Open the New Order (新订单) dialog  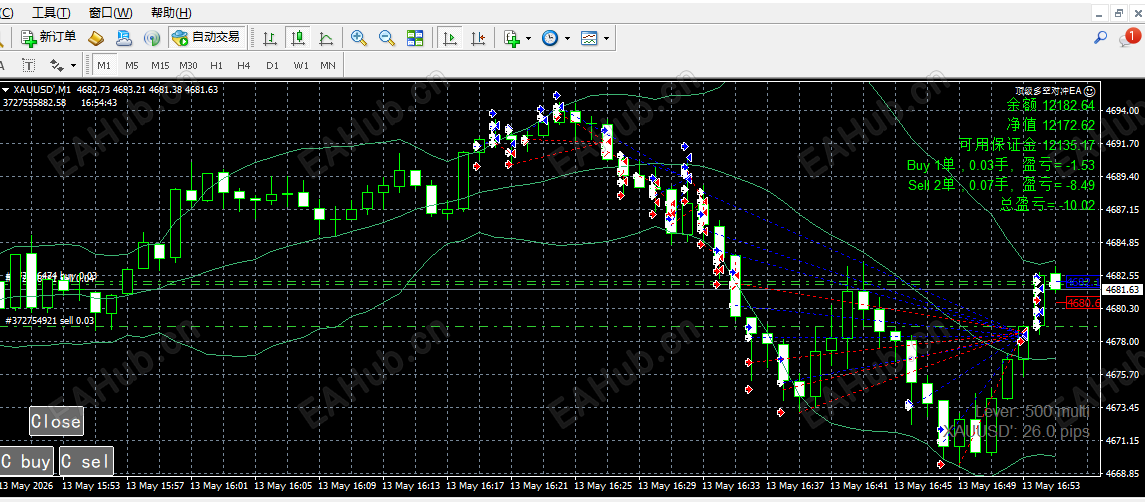(x=49, y=37)
